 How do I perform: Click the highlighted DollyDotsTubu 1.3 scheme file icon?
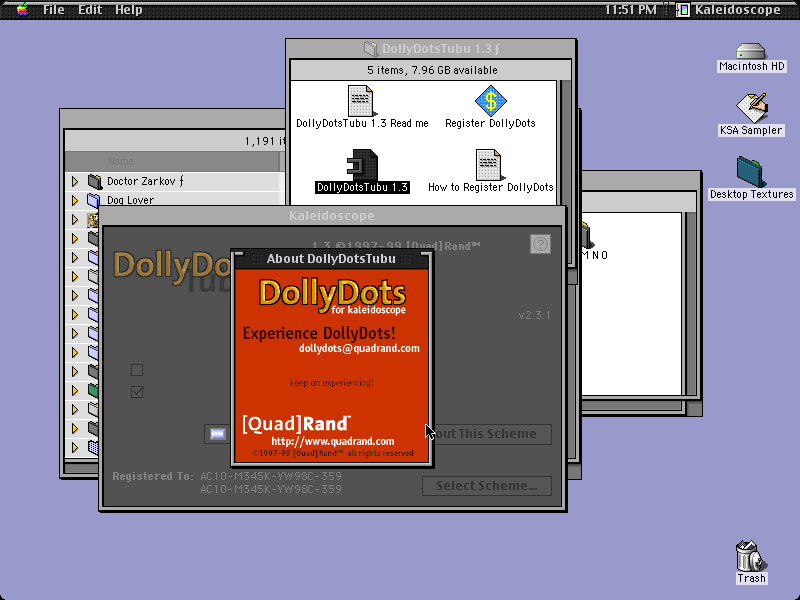point(362,164)
